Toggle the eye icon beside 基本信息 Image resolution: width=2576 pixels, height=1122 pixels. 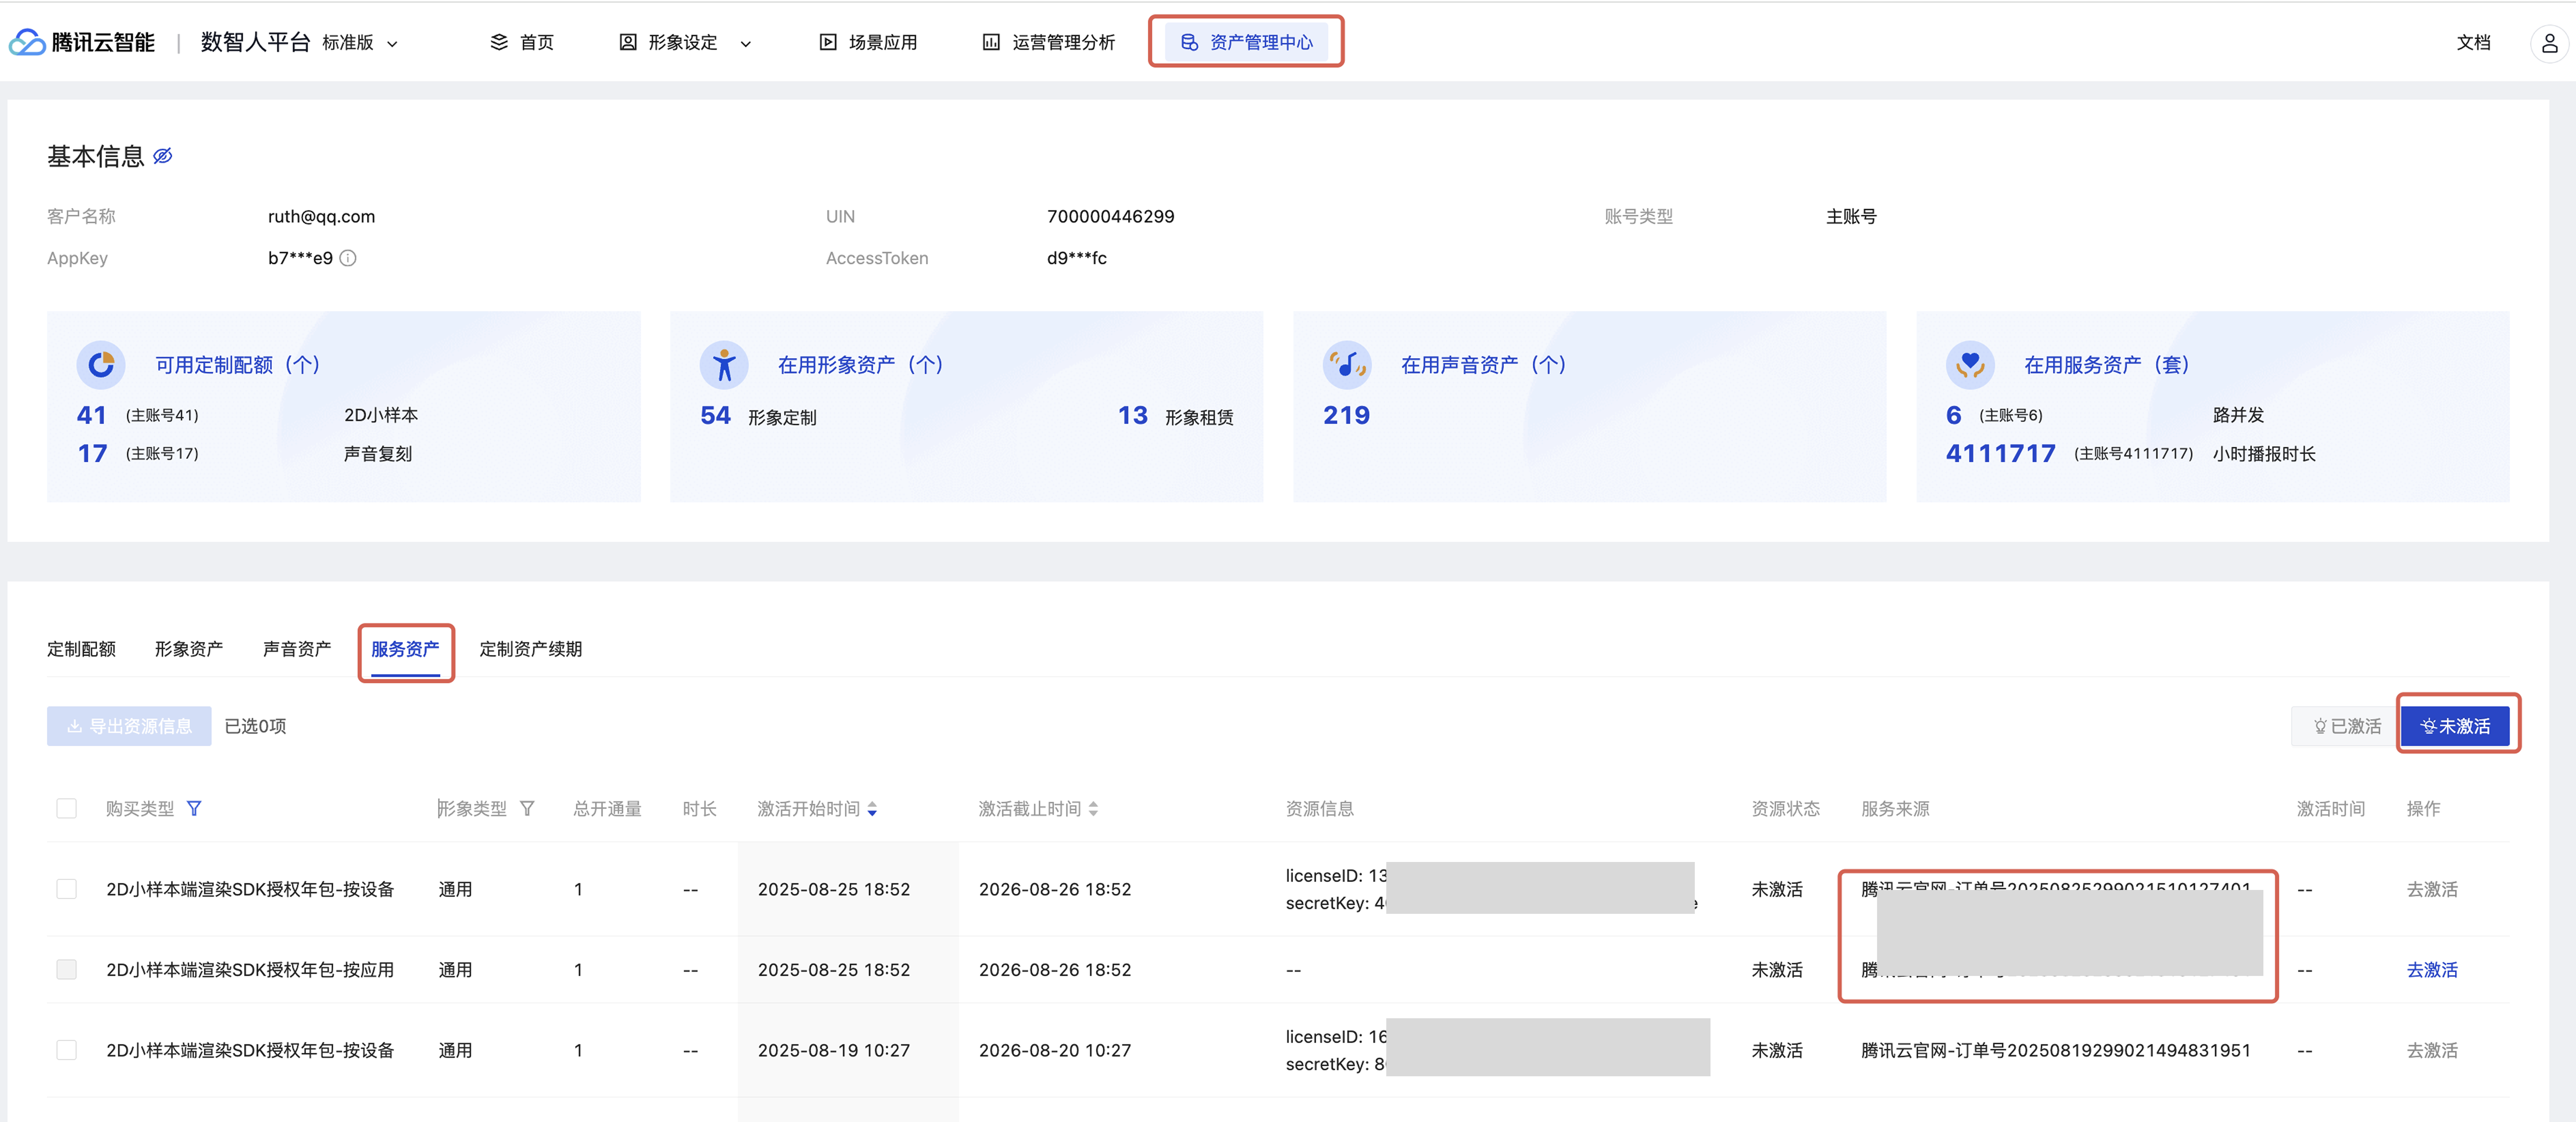(x=163, y=156)
